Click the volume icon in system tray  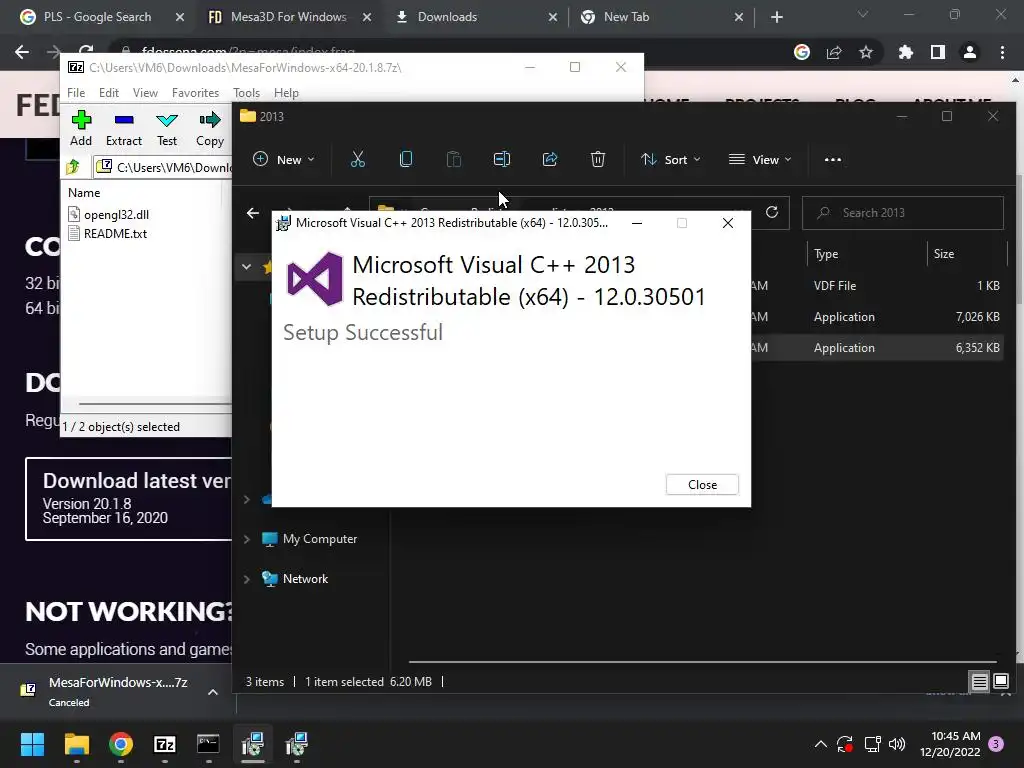click(x=897, y=744)
